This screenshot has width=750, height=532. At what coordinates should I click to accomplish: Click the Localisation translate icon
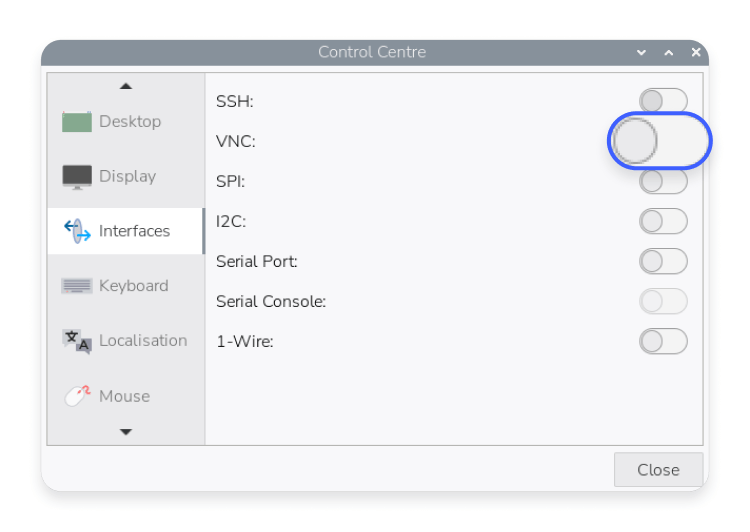coord(77,341)
